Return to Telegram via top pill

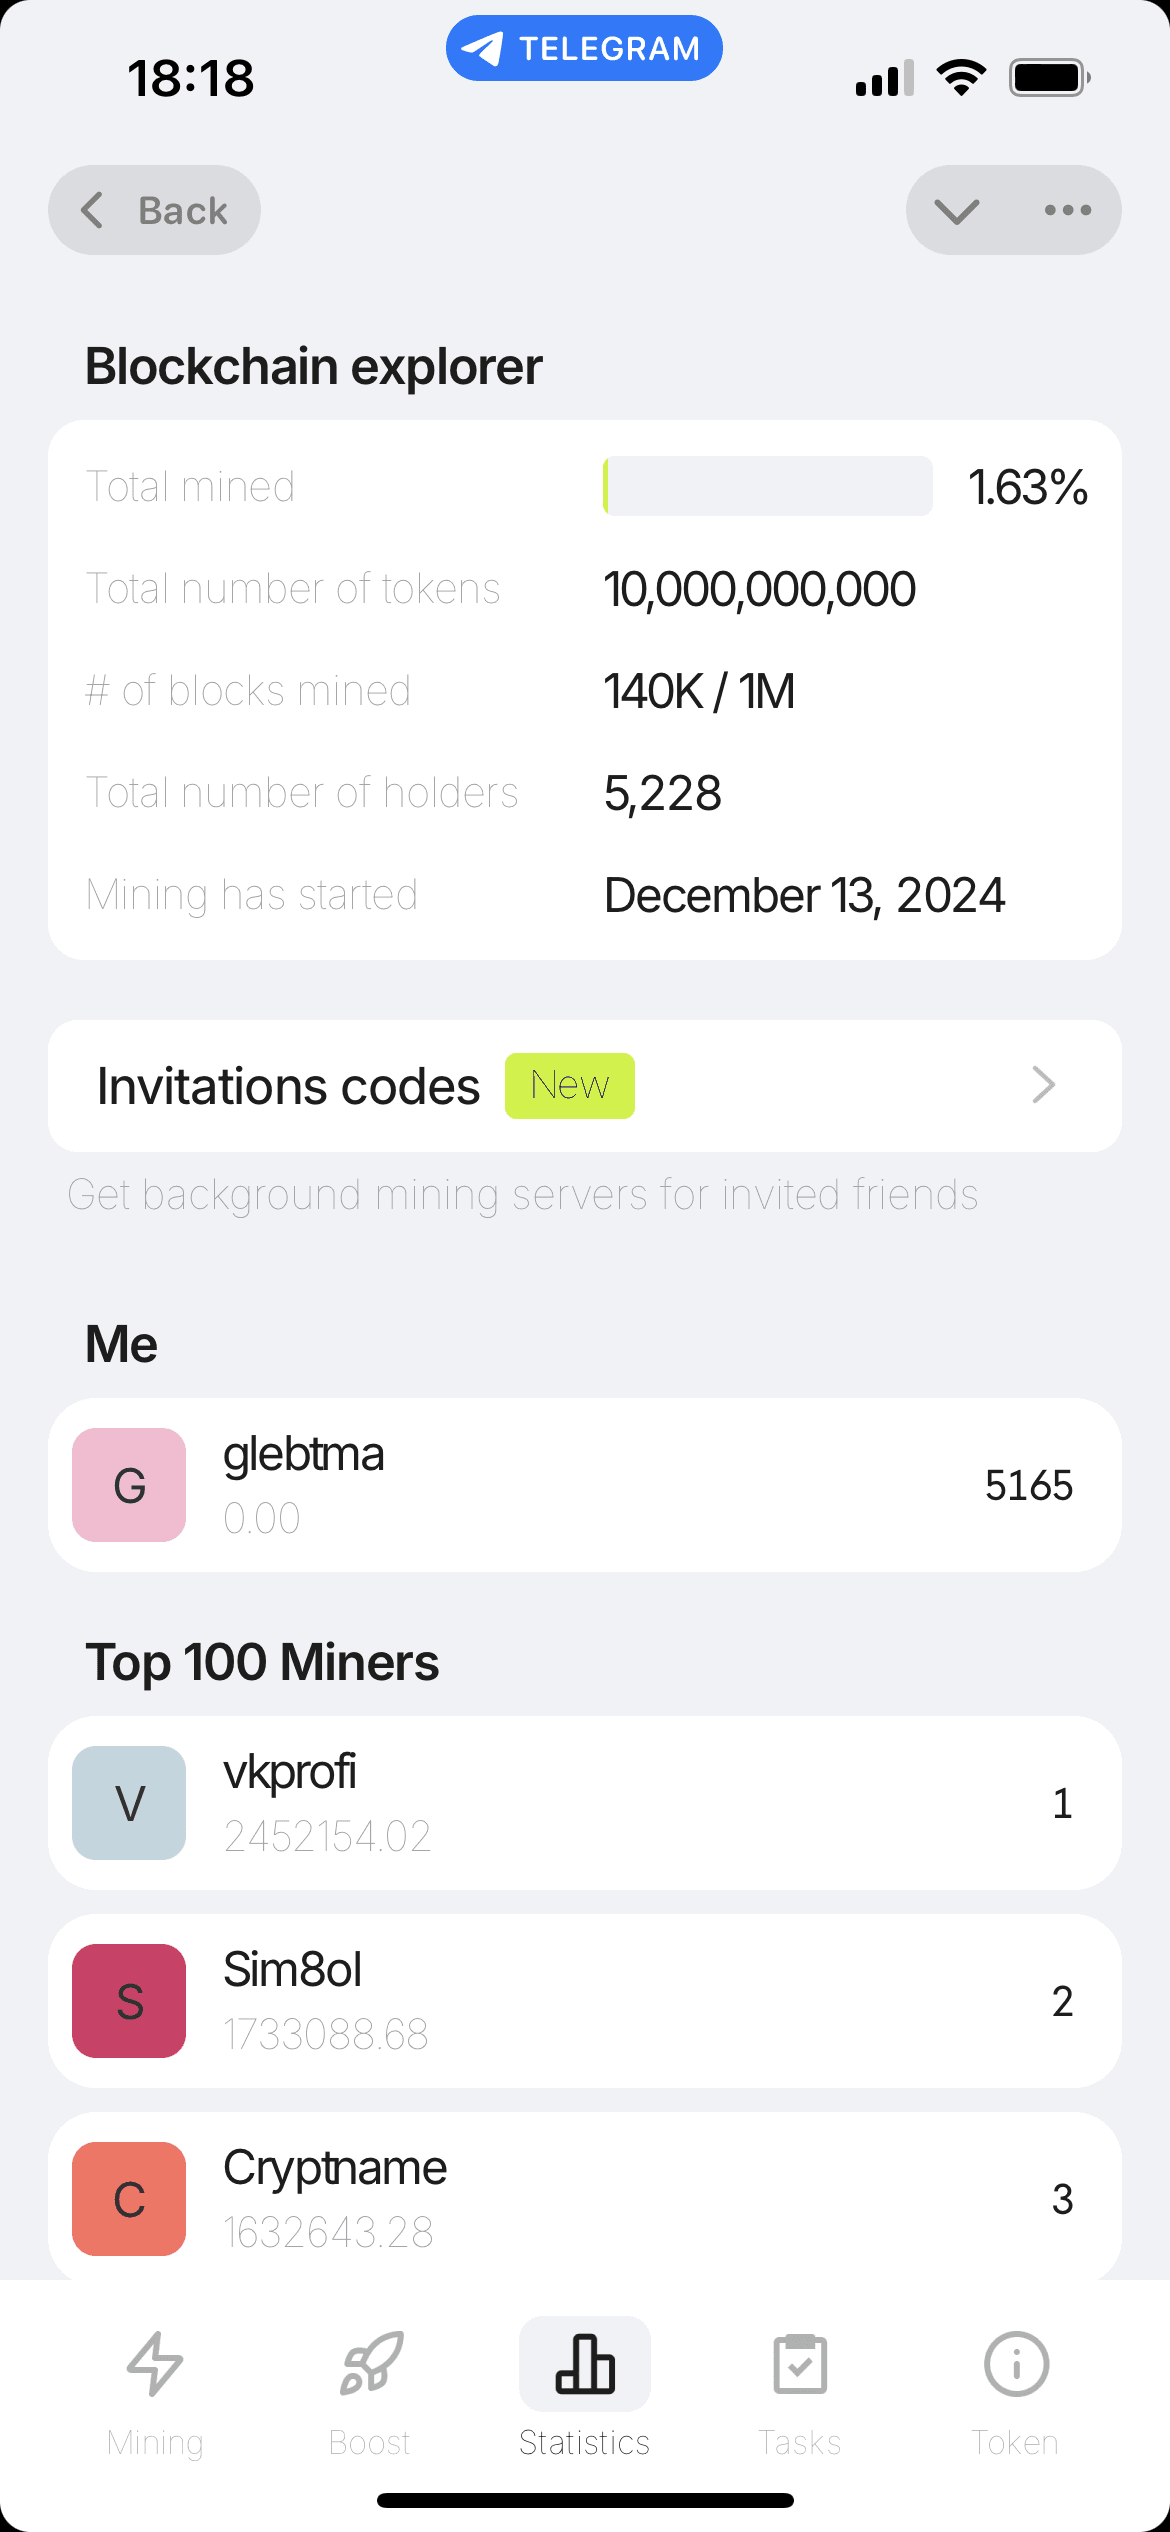584,48
